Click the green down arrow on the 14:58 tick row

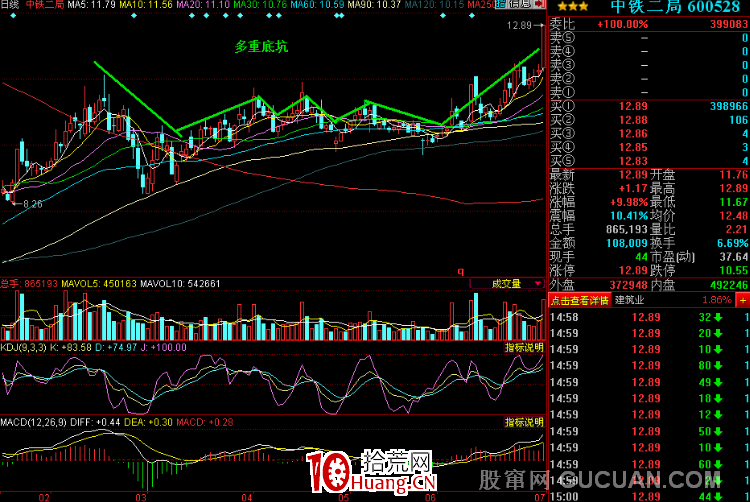[718, 317]
